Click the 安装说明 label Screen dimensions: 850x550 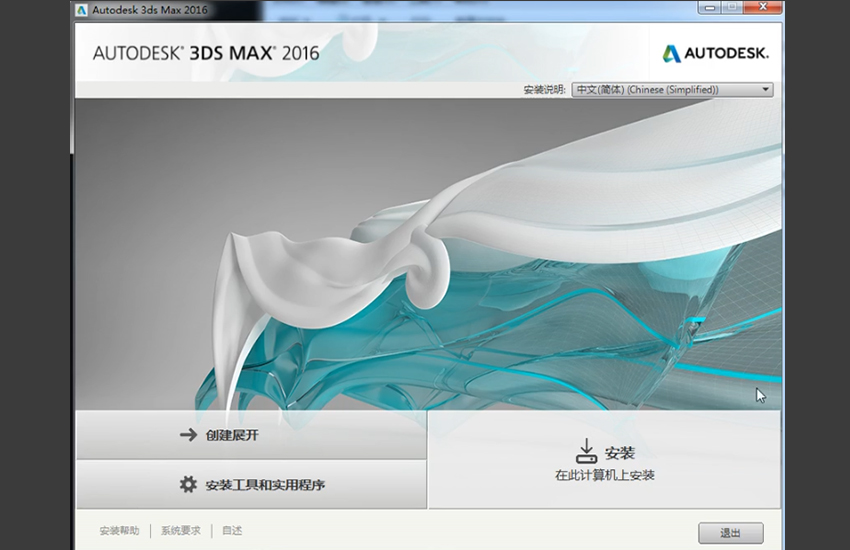tap(544, 90)
